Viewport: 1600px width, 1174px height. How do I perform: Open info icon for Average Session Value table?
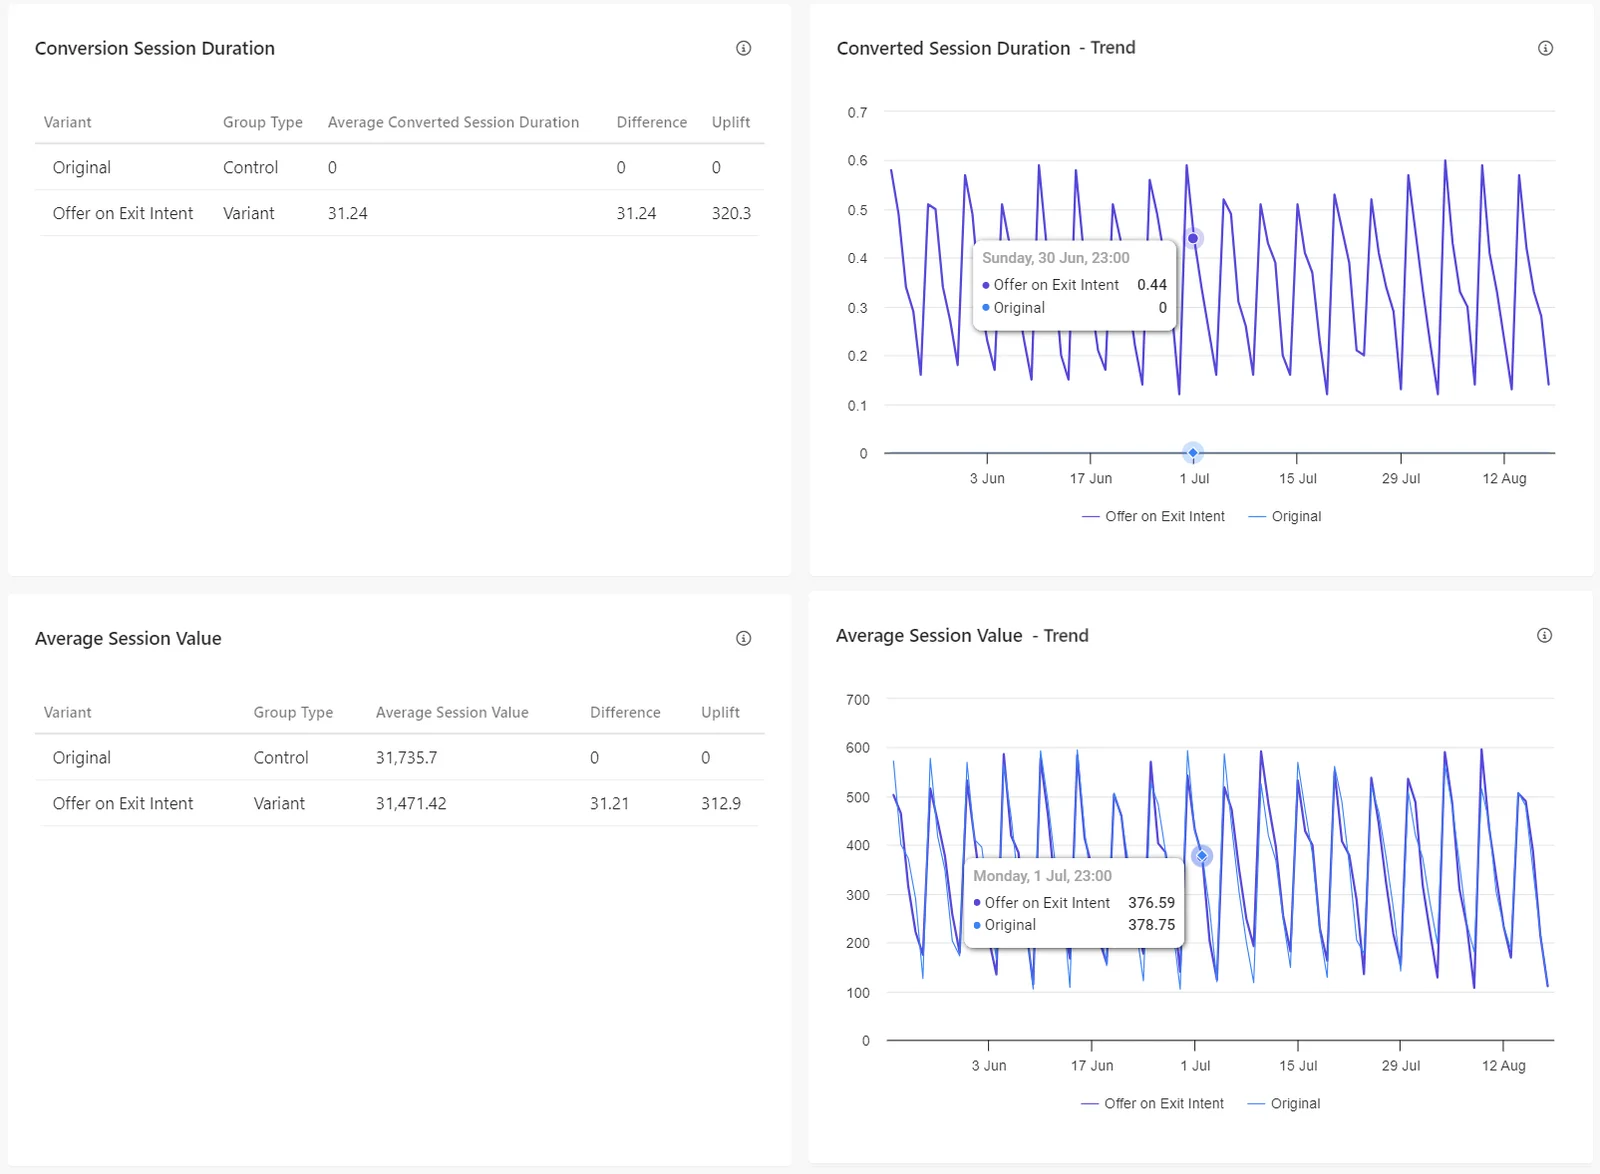pos(743,638)
